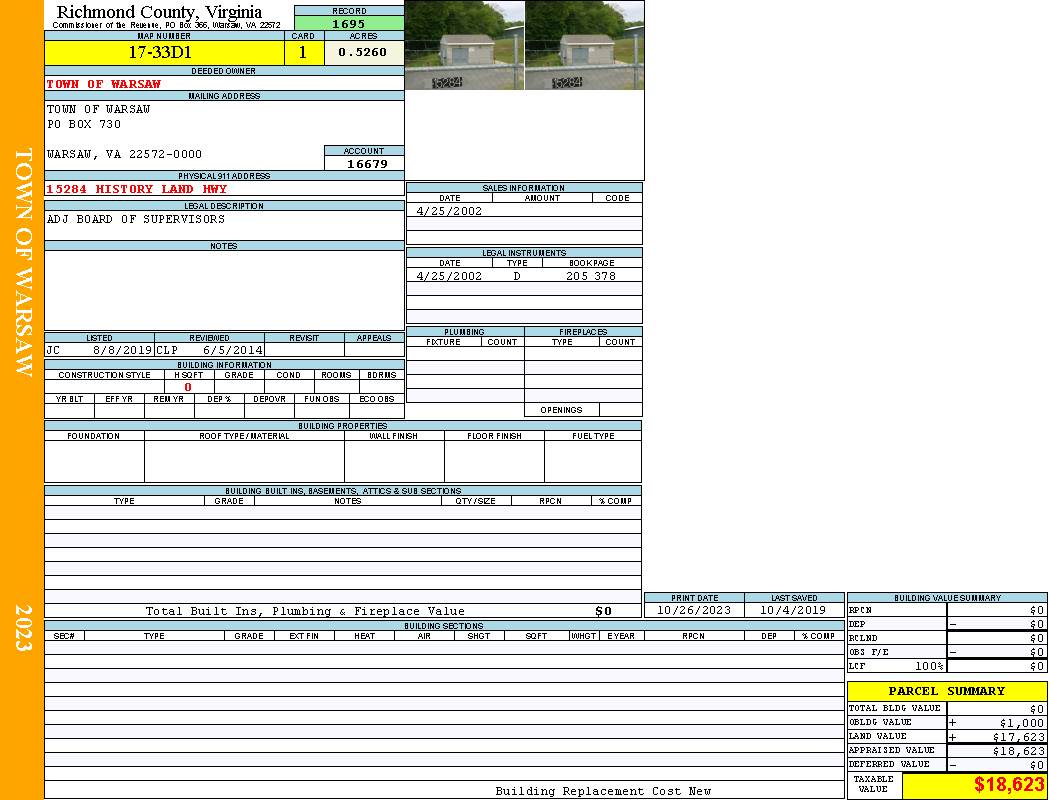Click the yellow map number 17-33D1 field
This screenshot has height=800, width=1050.
pos(160,53)
